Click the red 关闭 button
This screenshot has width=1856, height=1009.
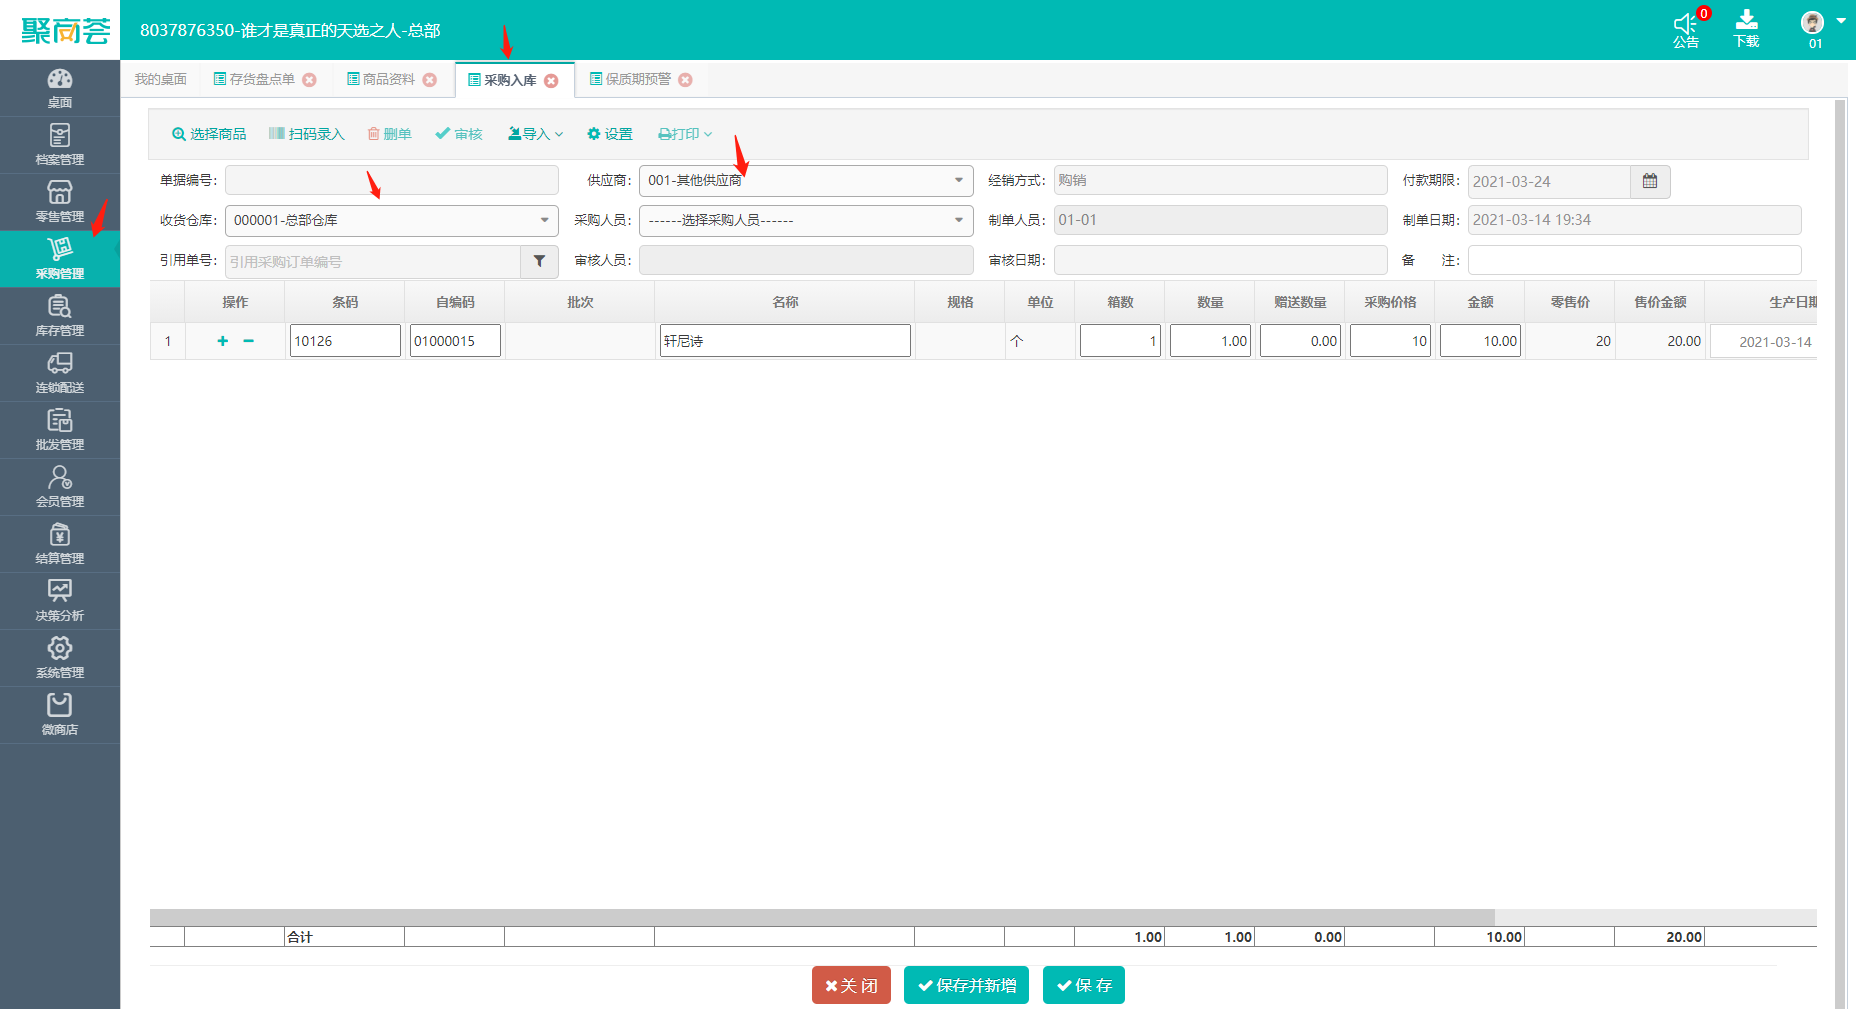point(851,985)
